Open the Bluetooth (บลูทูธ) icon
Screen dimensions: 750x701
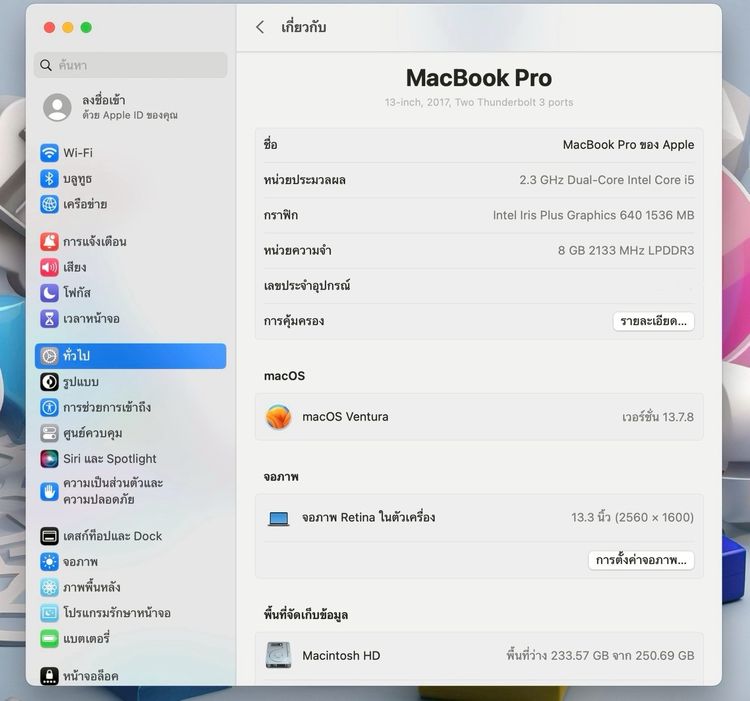coord(49,178)
